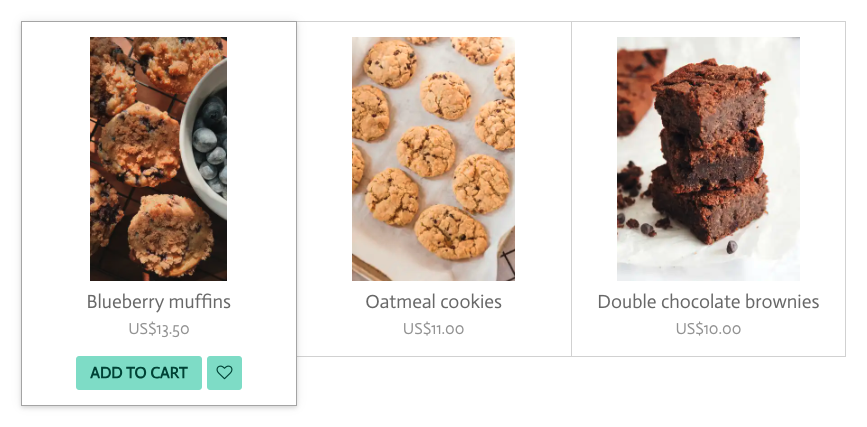867x427 pixels.
Task: Open the Double chocolate brownies product photo
Action: tap(708, 159)
